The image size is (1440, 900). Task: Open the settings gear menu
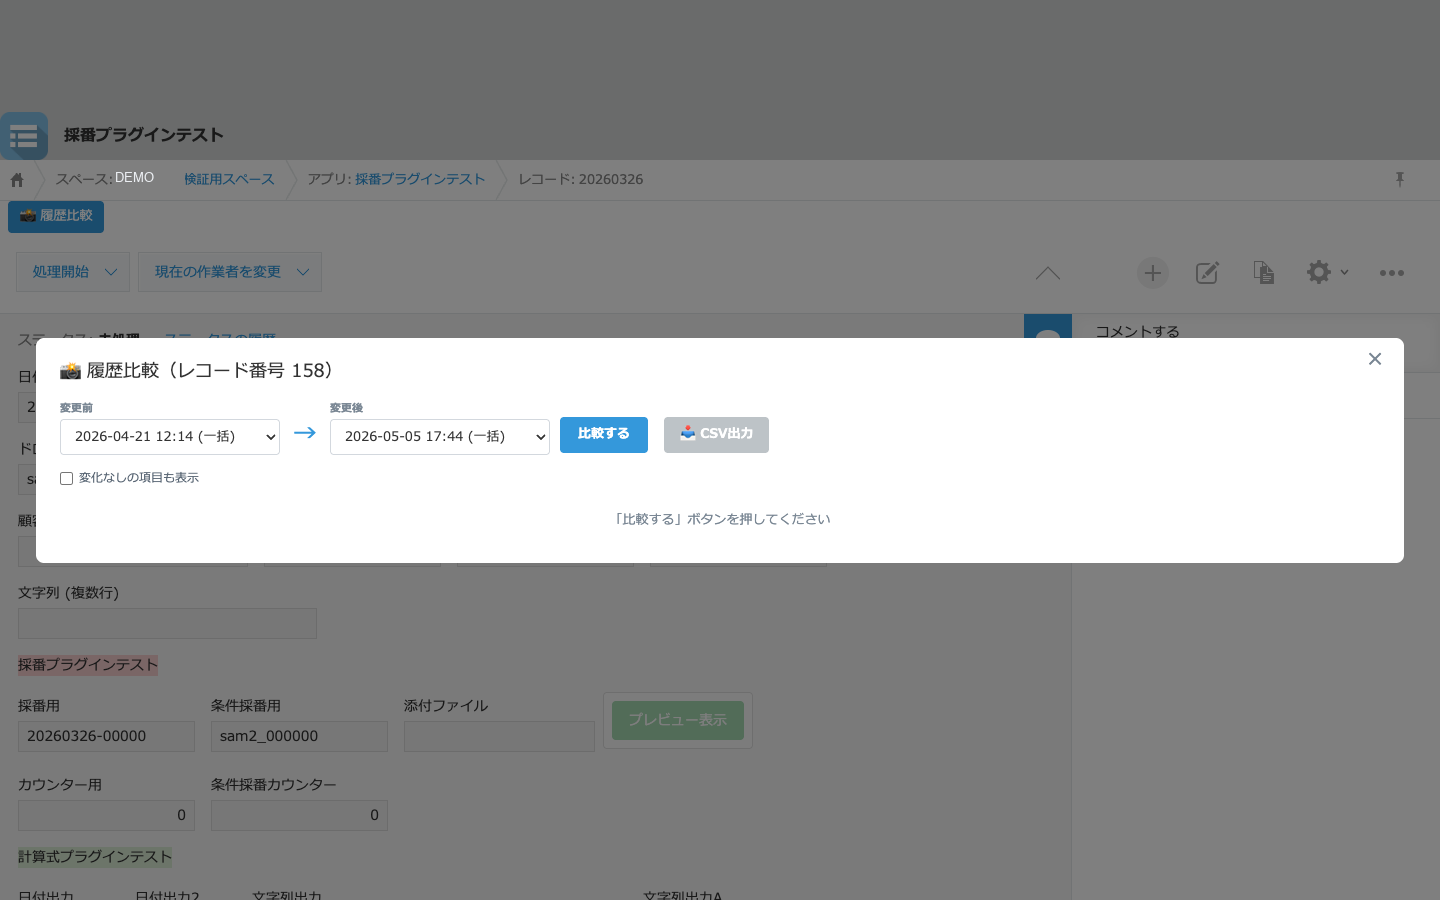(x=1327, y=272)
